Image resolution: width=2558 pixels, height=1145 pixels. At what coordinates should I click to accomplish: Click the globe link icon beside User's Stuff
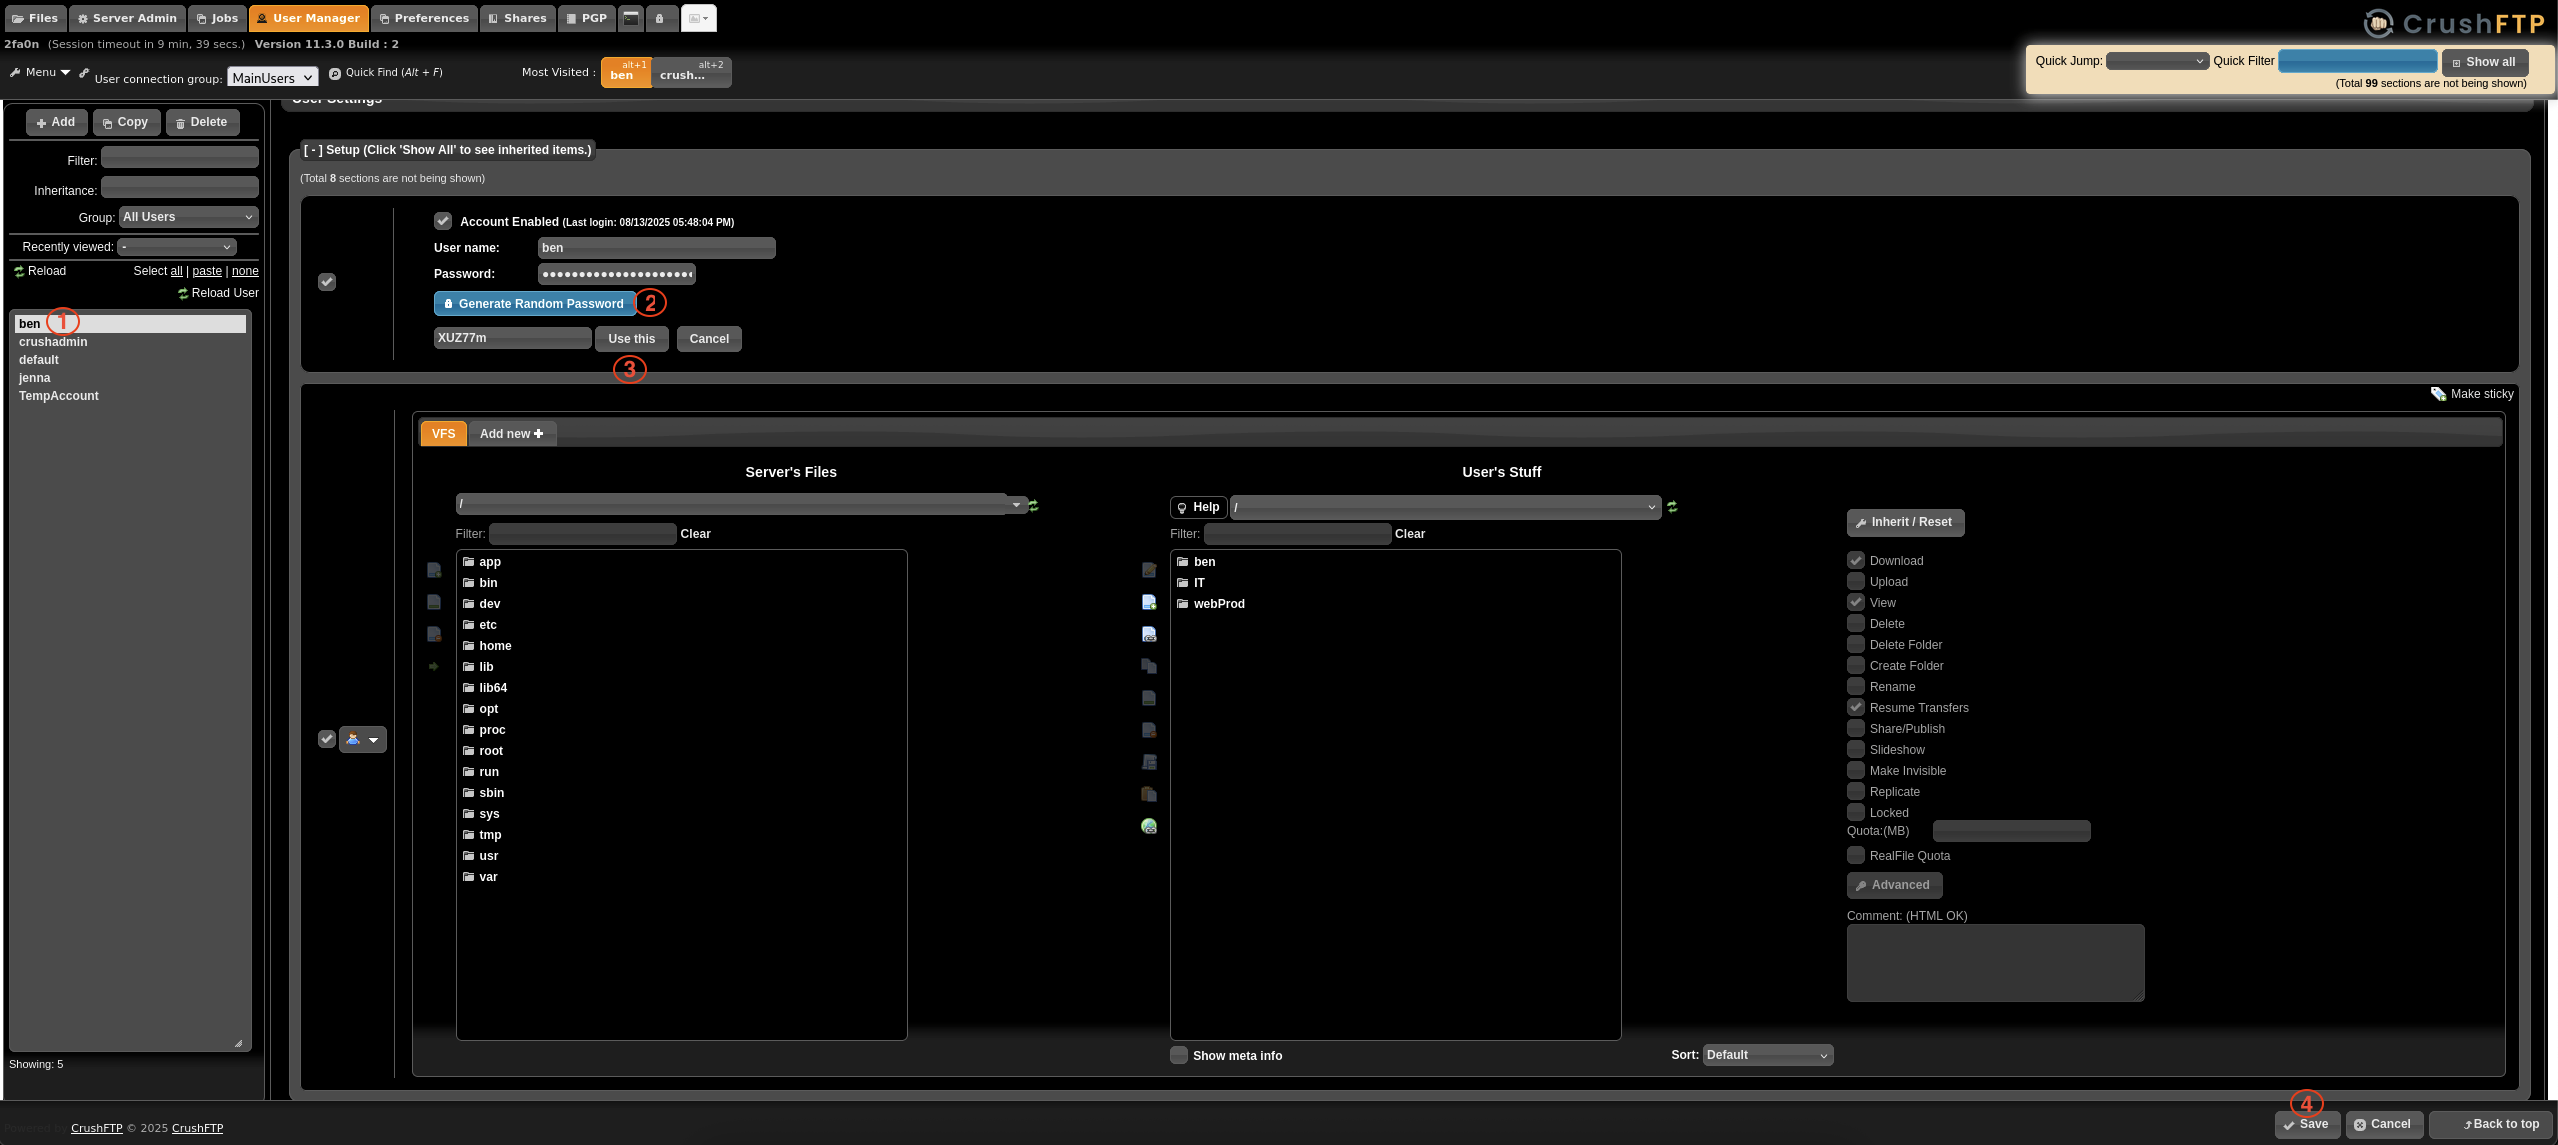click(x=1149, y=826)
